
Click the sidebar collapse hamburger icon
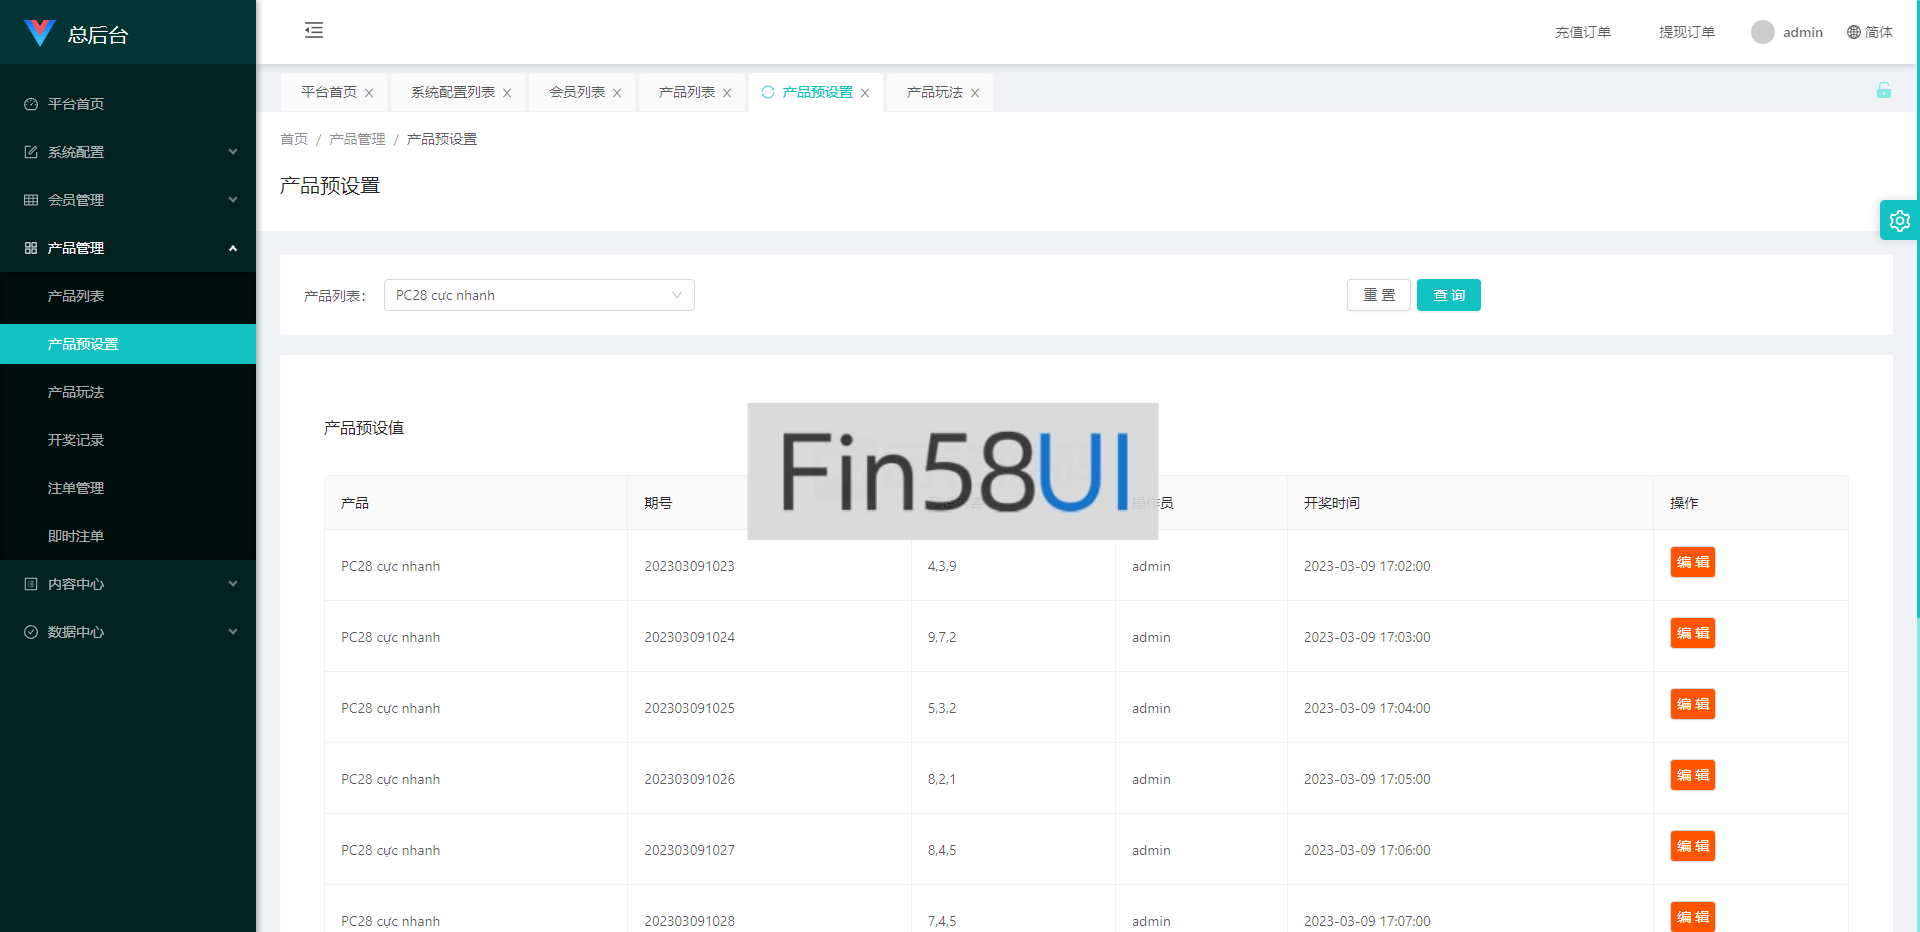(314, 30)
